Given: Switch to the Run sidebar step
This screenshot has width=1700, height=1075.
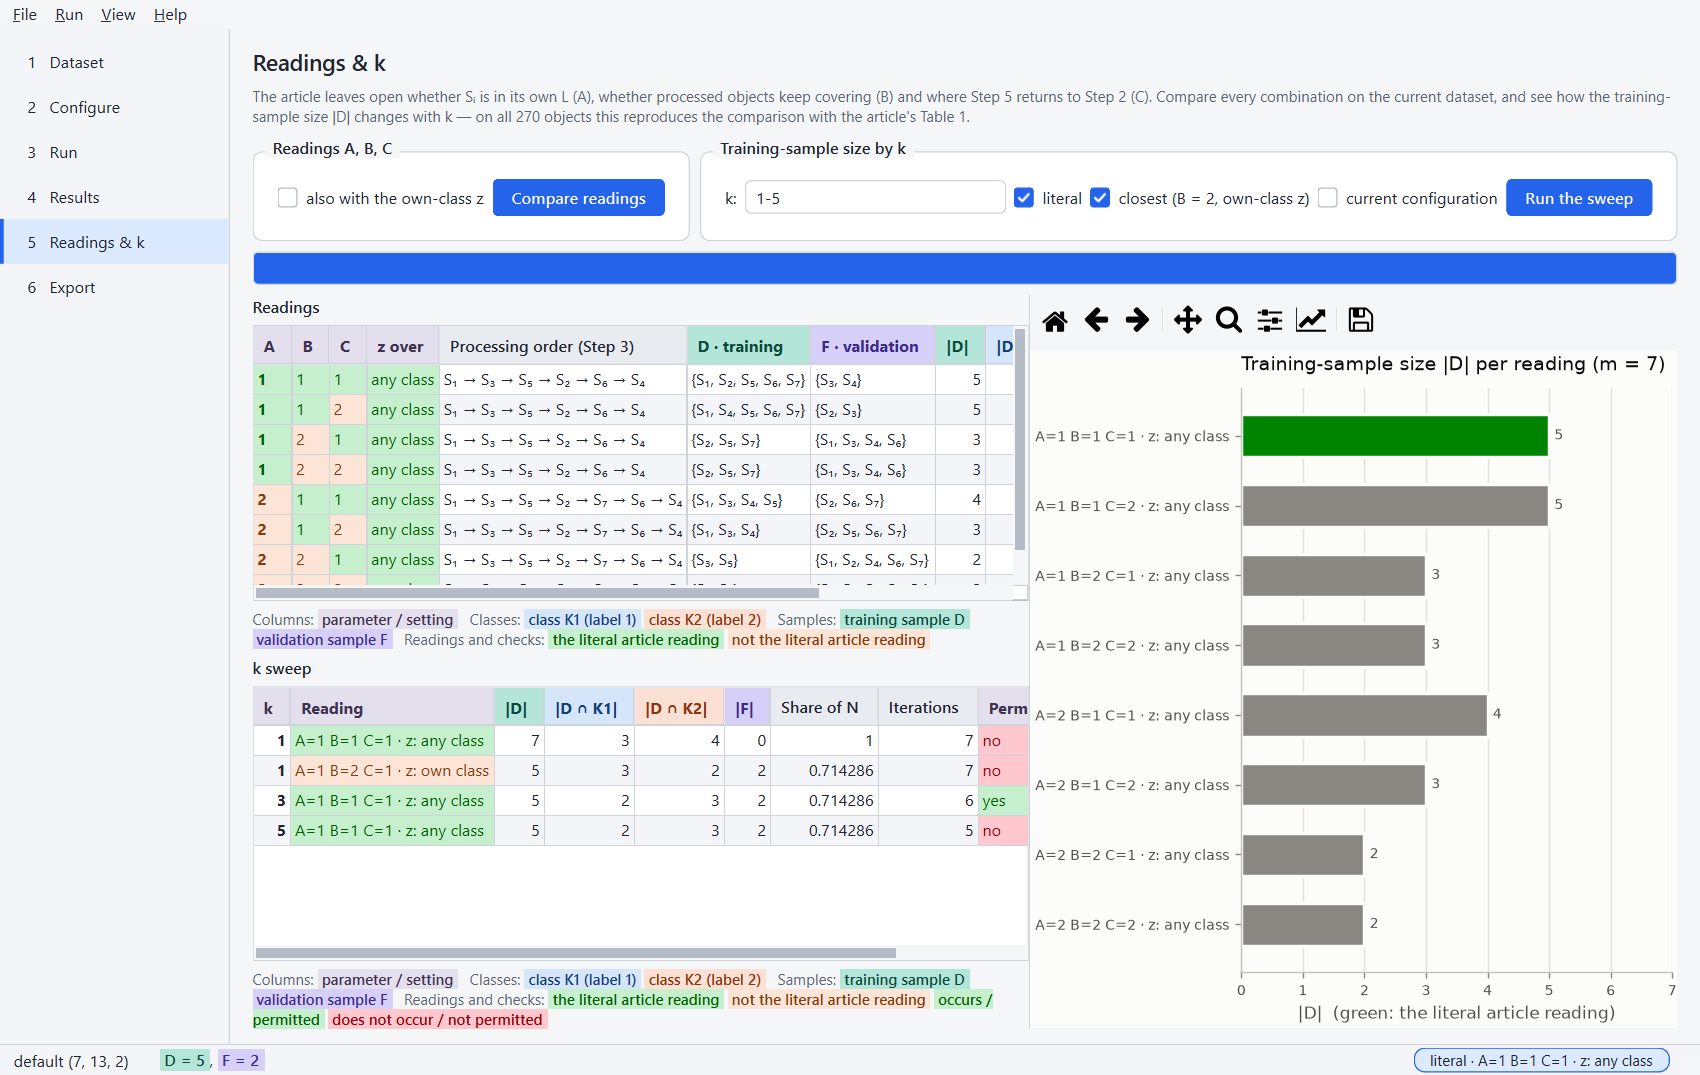Looking at the screenshot, I should (115, 152).
